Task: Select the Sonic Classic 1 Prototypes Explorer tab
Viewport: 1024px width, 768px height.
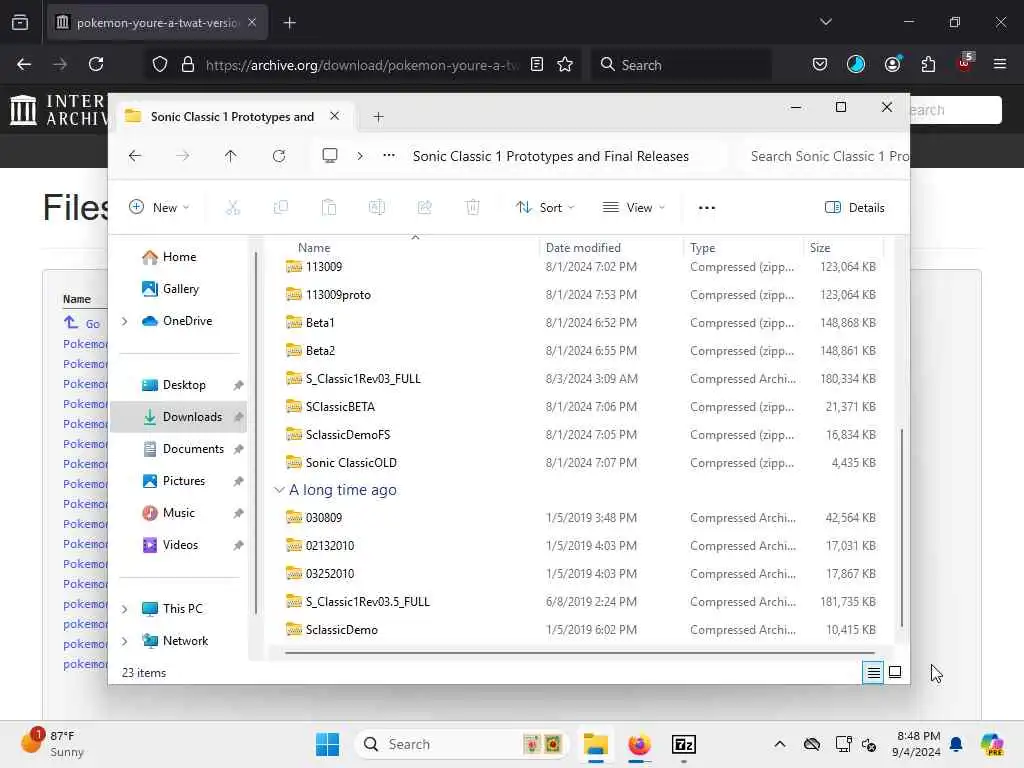Action: click(x=232, y=117)
